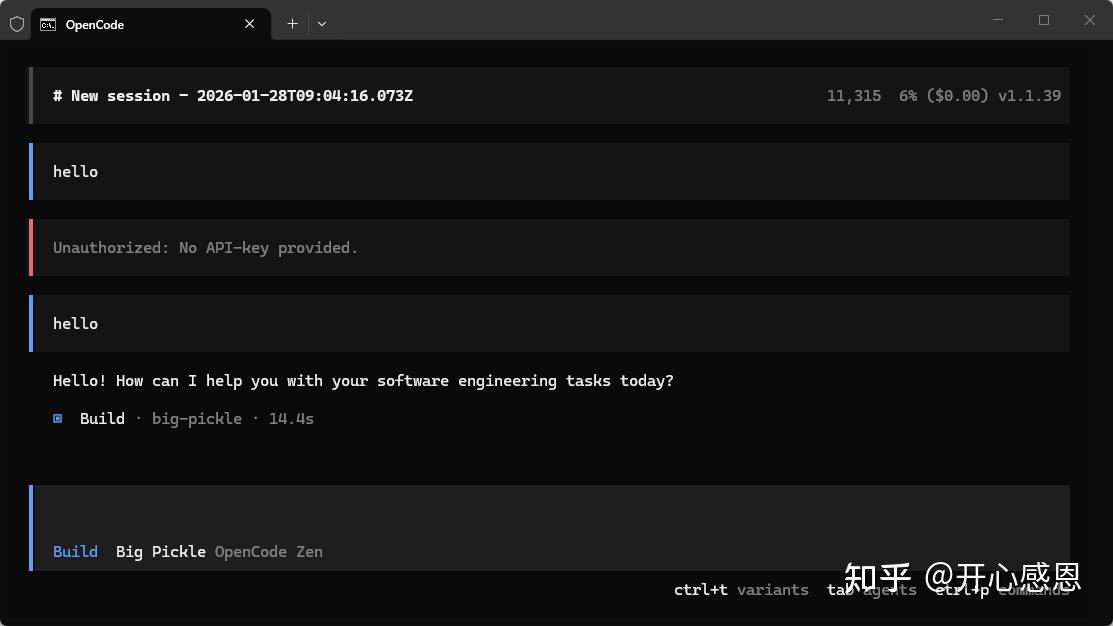Viewport: 1113px width, 626px height.
Task: Click the v1.1.39 version label
Action: [x=1030, y=95]
